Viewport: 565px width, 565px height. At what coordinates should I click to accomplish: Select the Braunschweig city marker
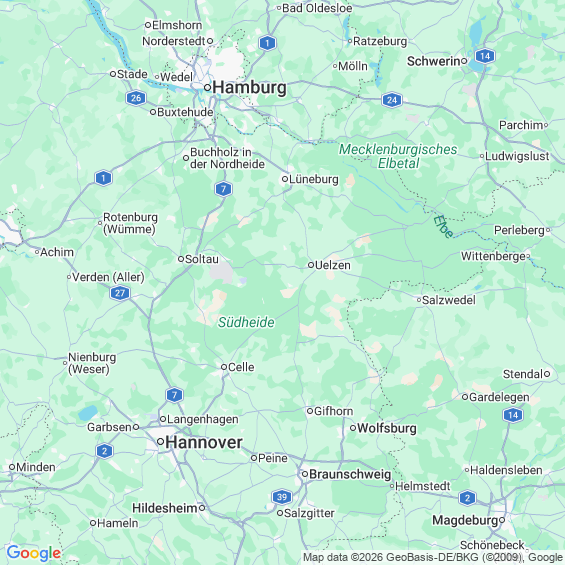305,474
